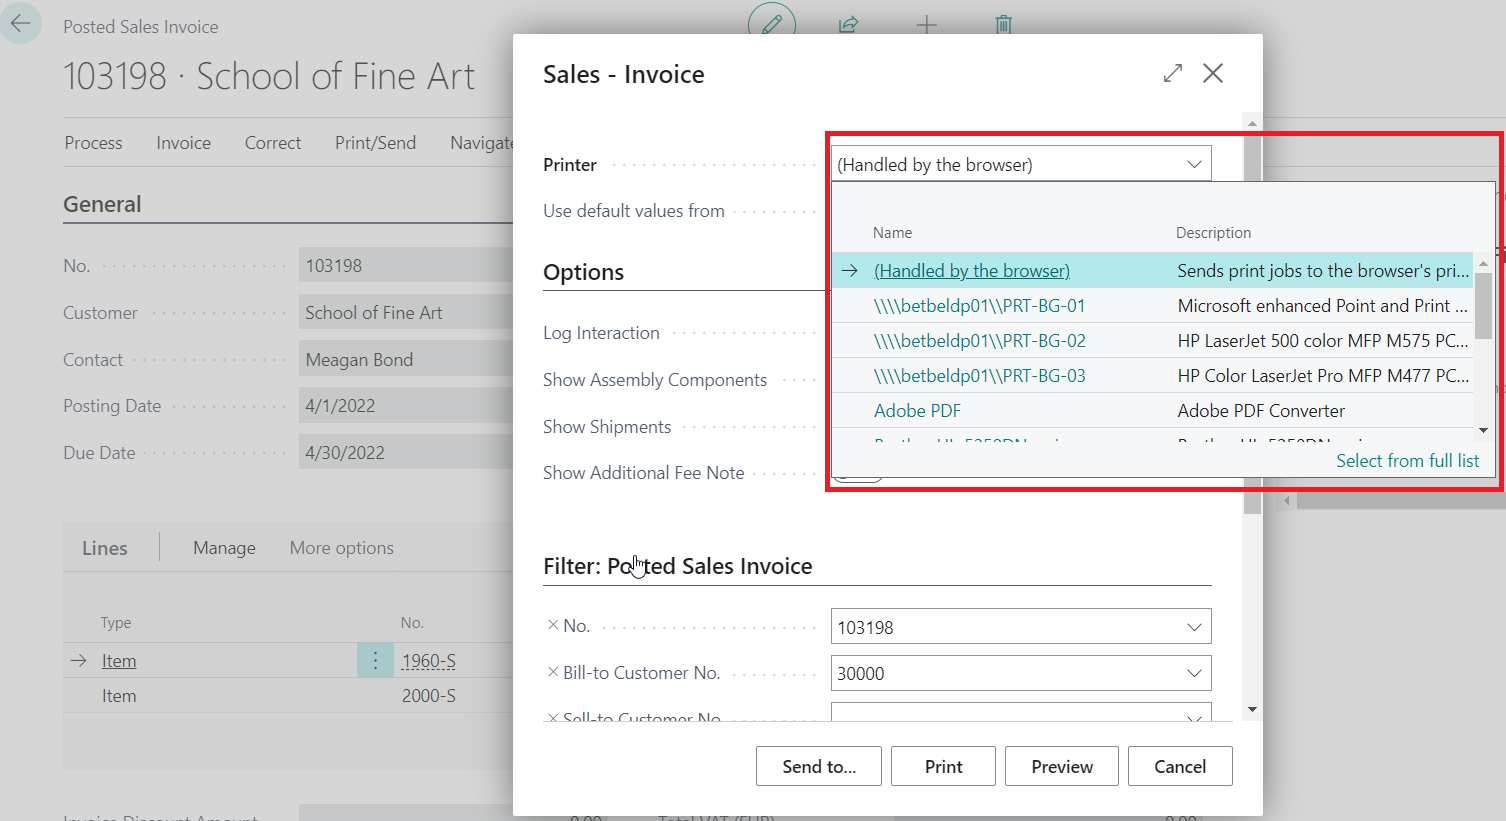Open the Invoice menu
Screen dimensions: 1506x821
[183, 143]
